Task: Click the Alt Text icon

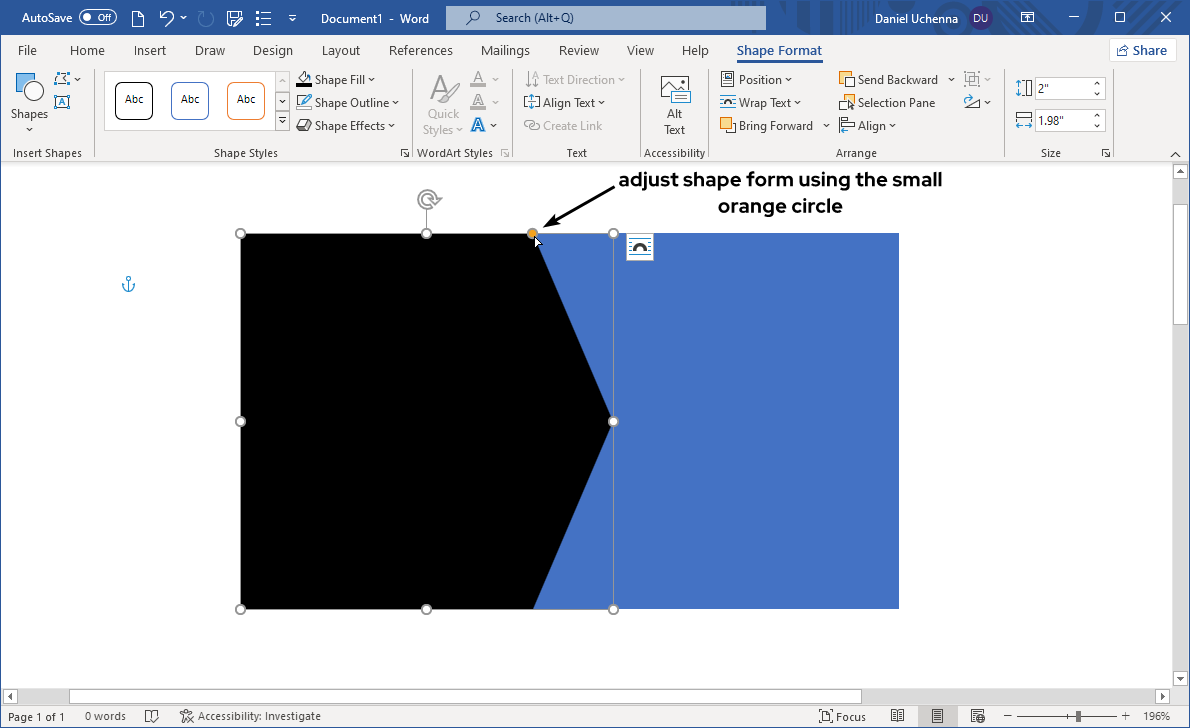Action: pyautogui.click(x=674, y=105)
